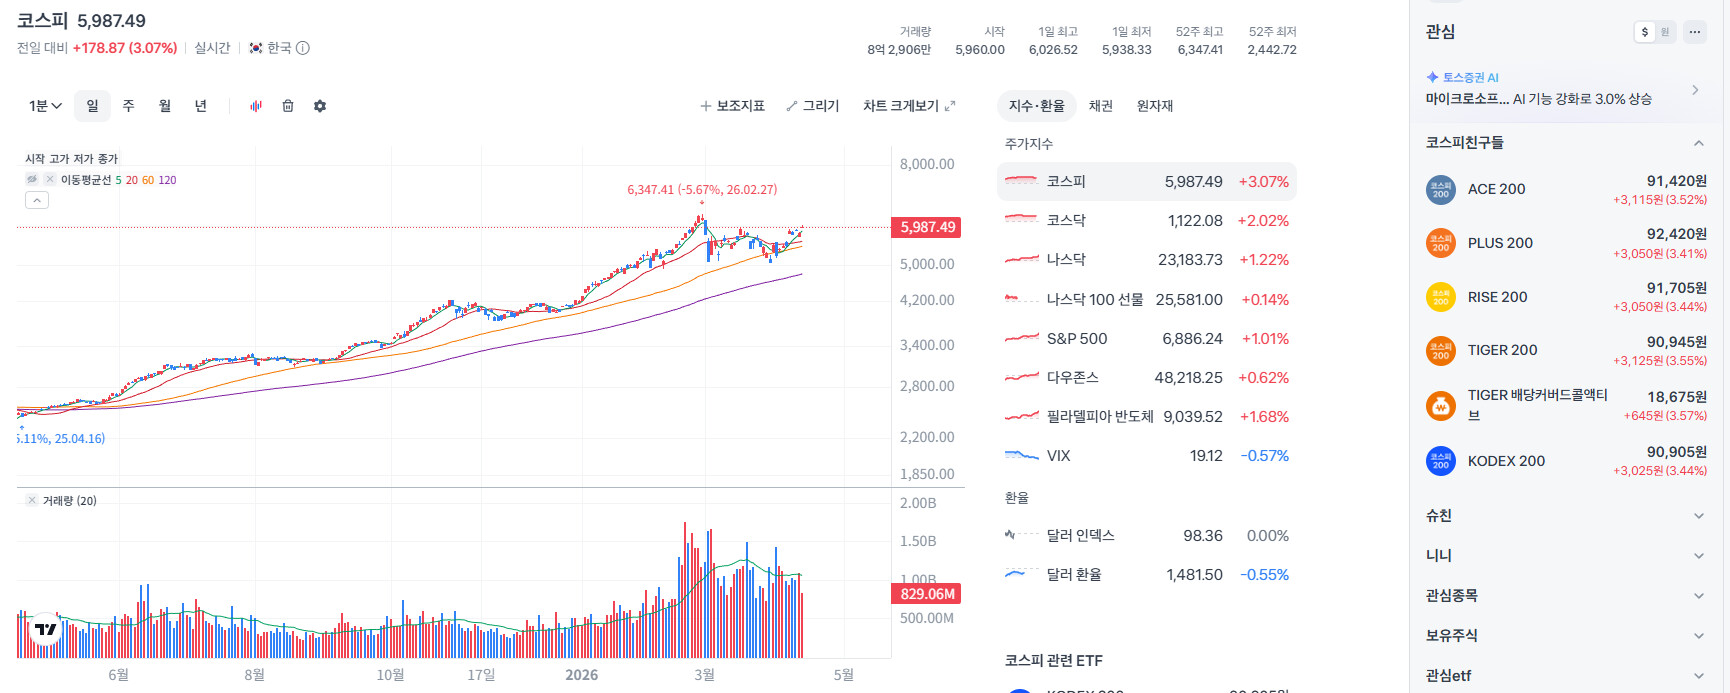Click the info icon next to 한국
This screenshot has width=1730, height=693.
303,48
